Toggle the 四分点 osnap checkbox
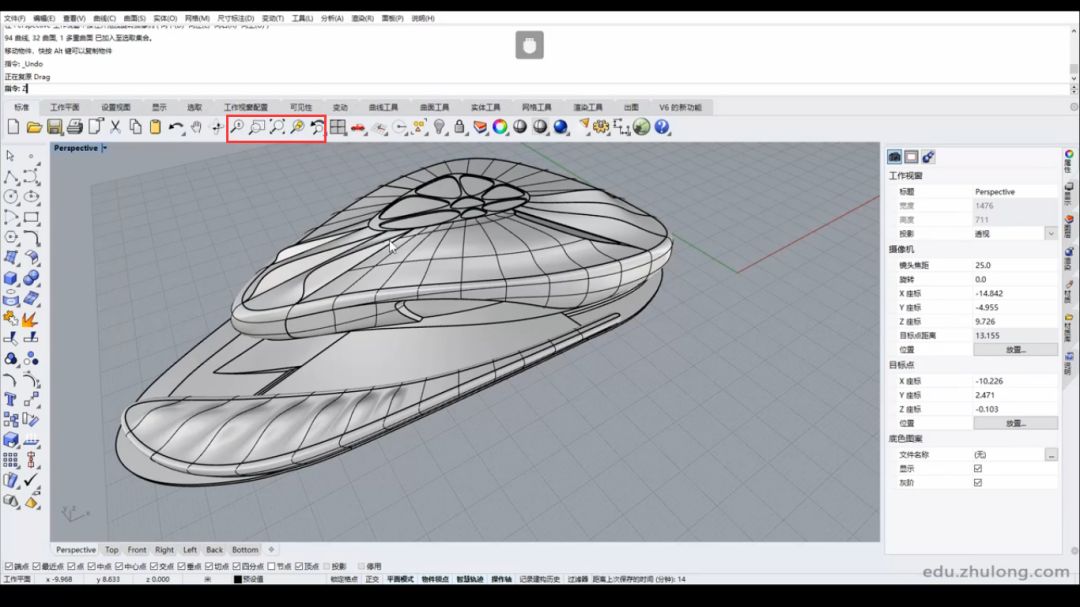The height and width of the screenshot is (607, 1080). 236,566
